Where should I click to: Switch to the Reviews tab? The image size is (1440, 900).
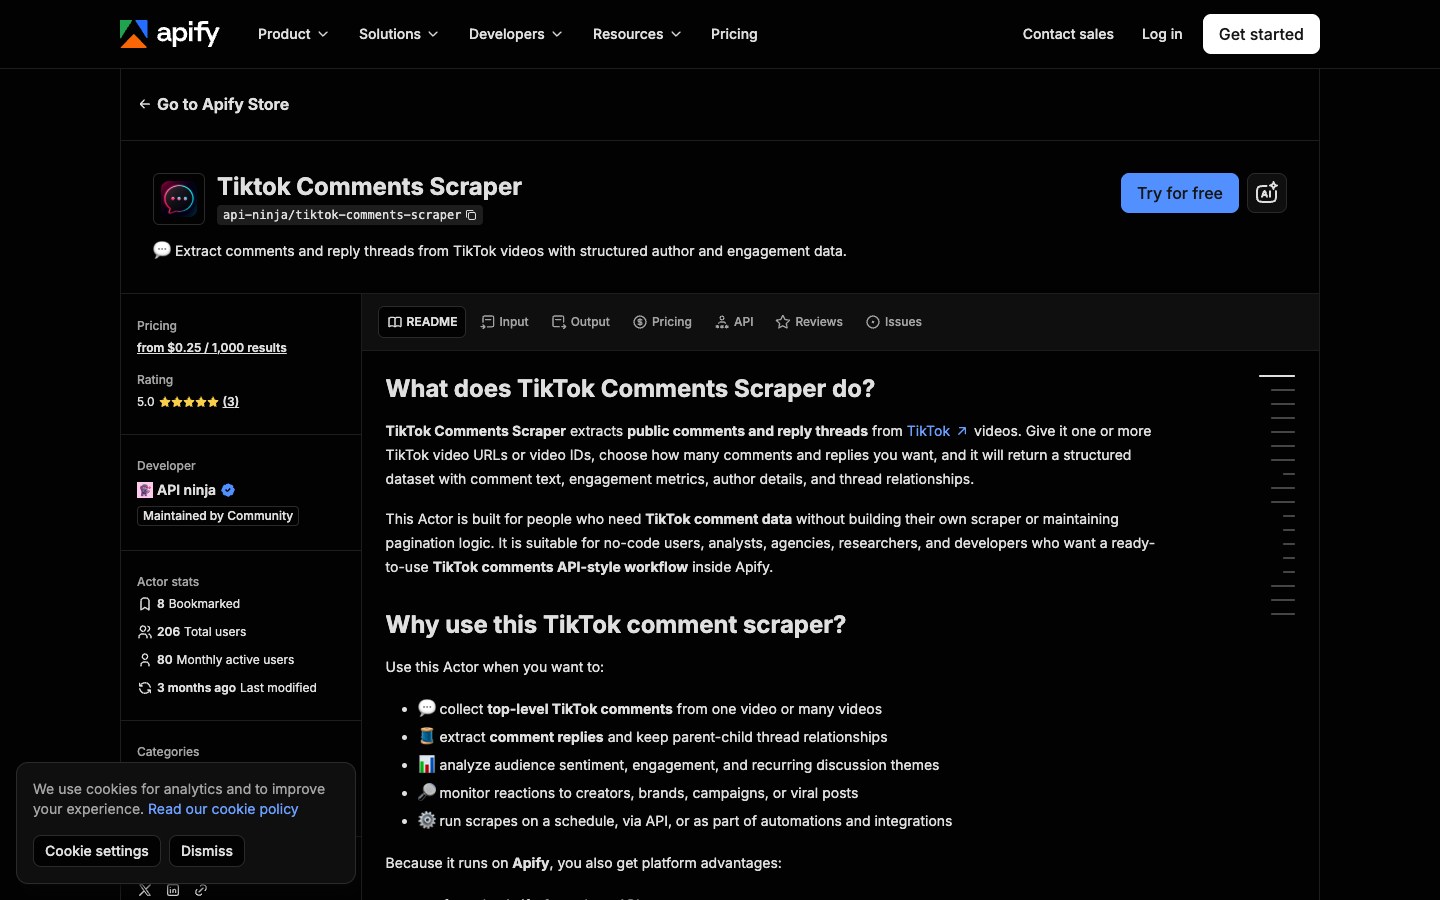point(809,322)
